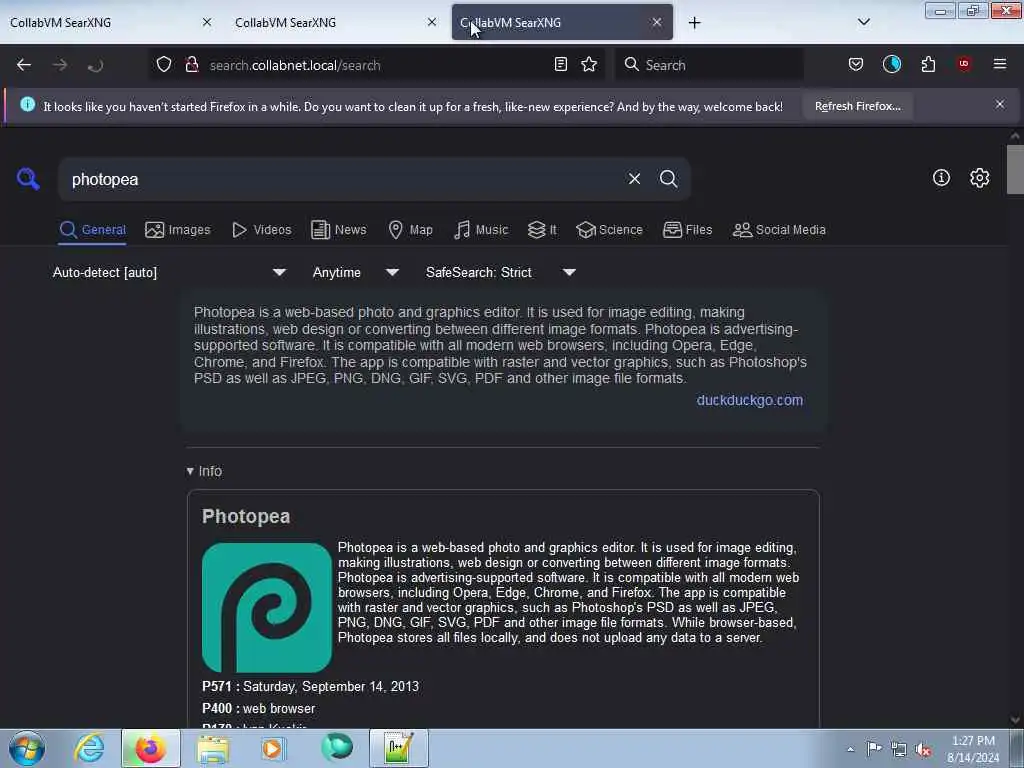Click into the photopea search input
Image resolution: width=1024 pixels, height=768 pixels.
click(x=343, y=179)
